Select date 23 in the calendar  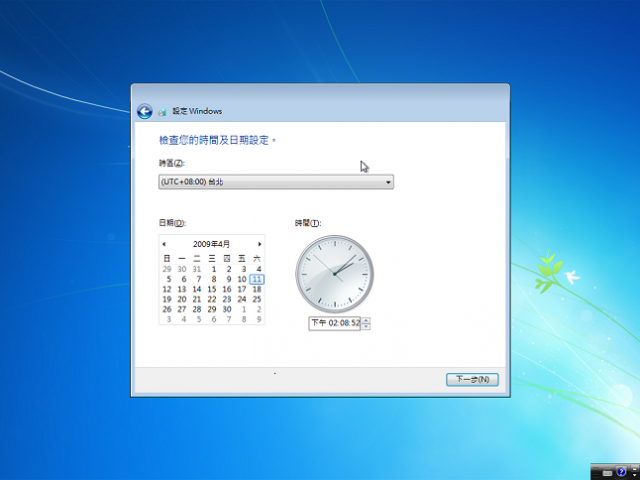click(227, 299)
